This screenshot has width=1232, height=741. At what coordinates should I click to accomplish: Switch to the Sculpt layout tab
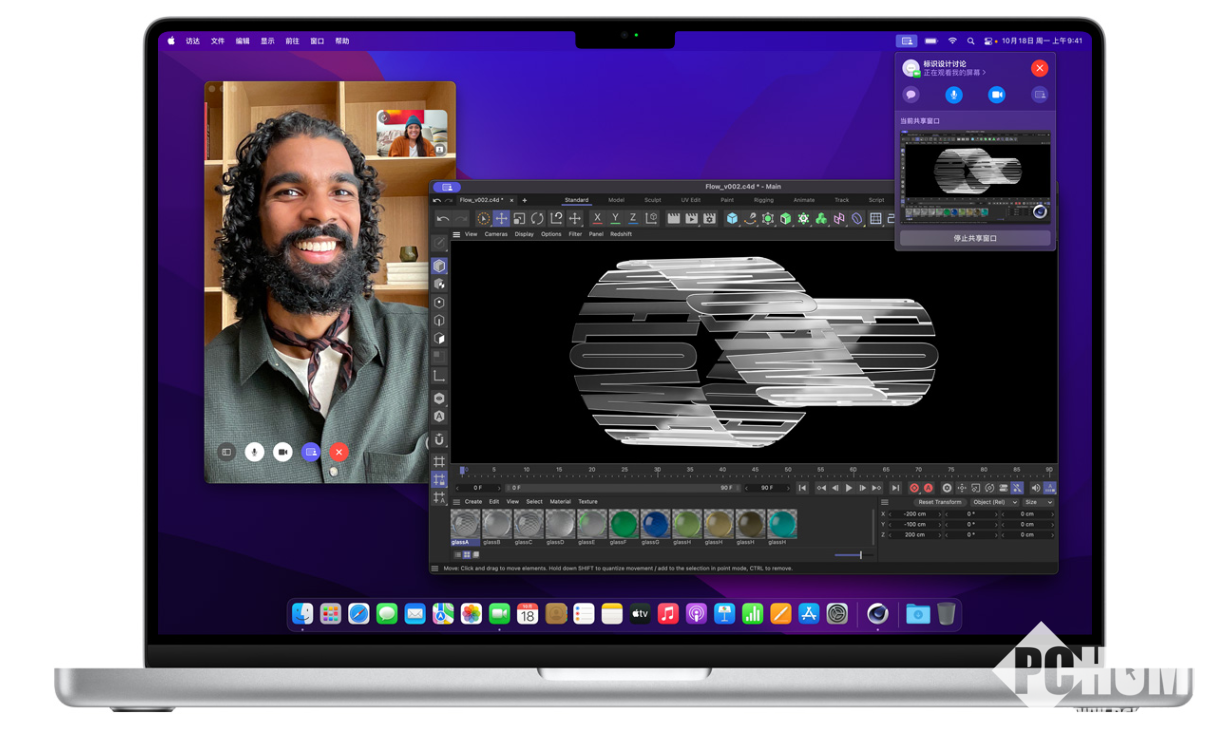[652, 200]
